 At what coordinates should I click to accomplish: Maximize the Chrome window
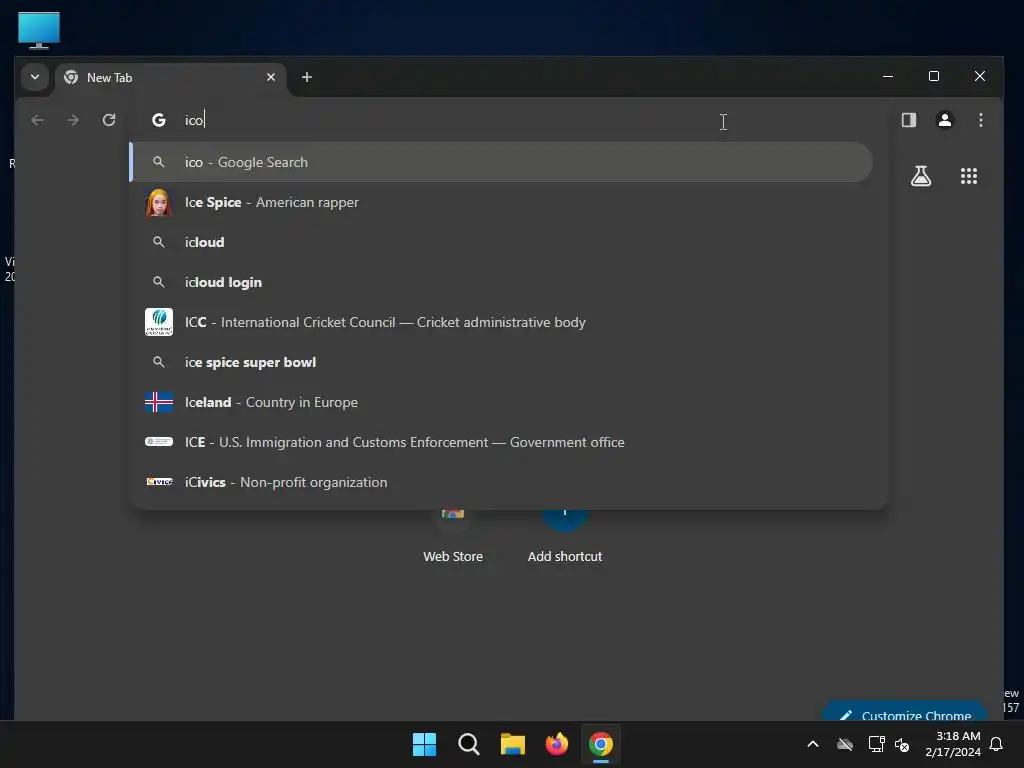[x=934, y=76]
